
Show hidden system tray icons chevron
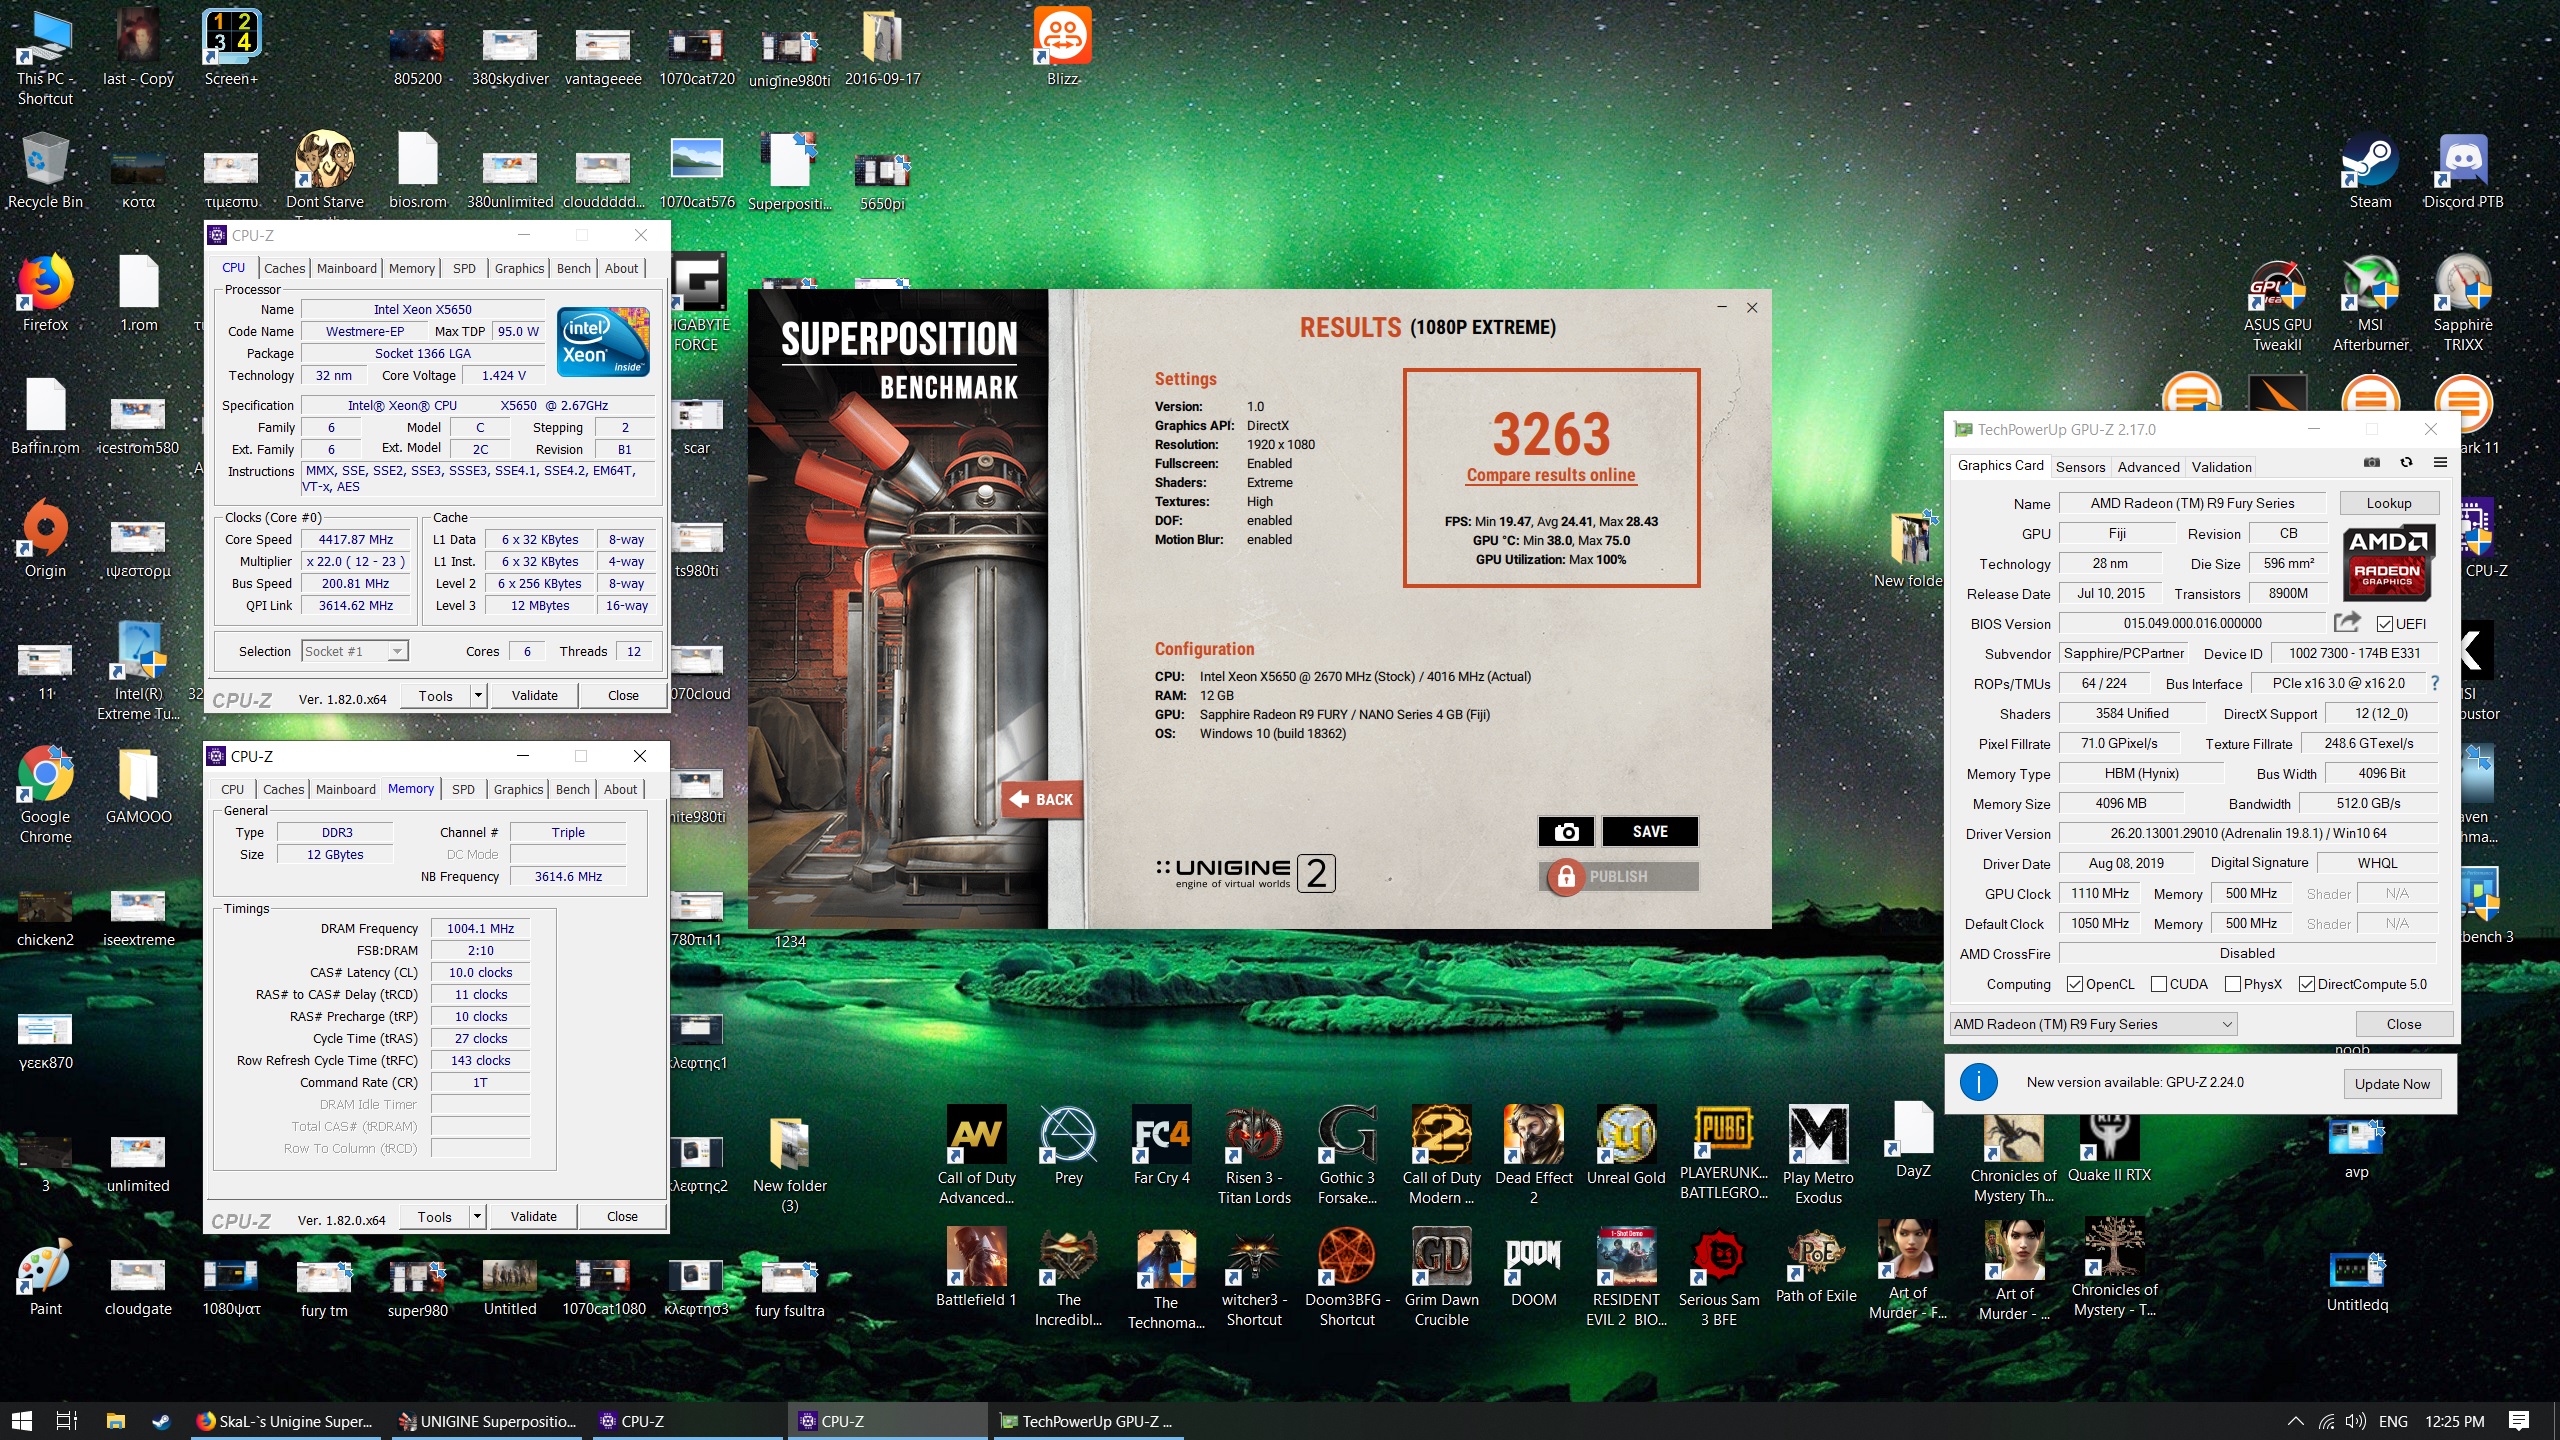pos(2295,1421)
